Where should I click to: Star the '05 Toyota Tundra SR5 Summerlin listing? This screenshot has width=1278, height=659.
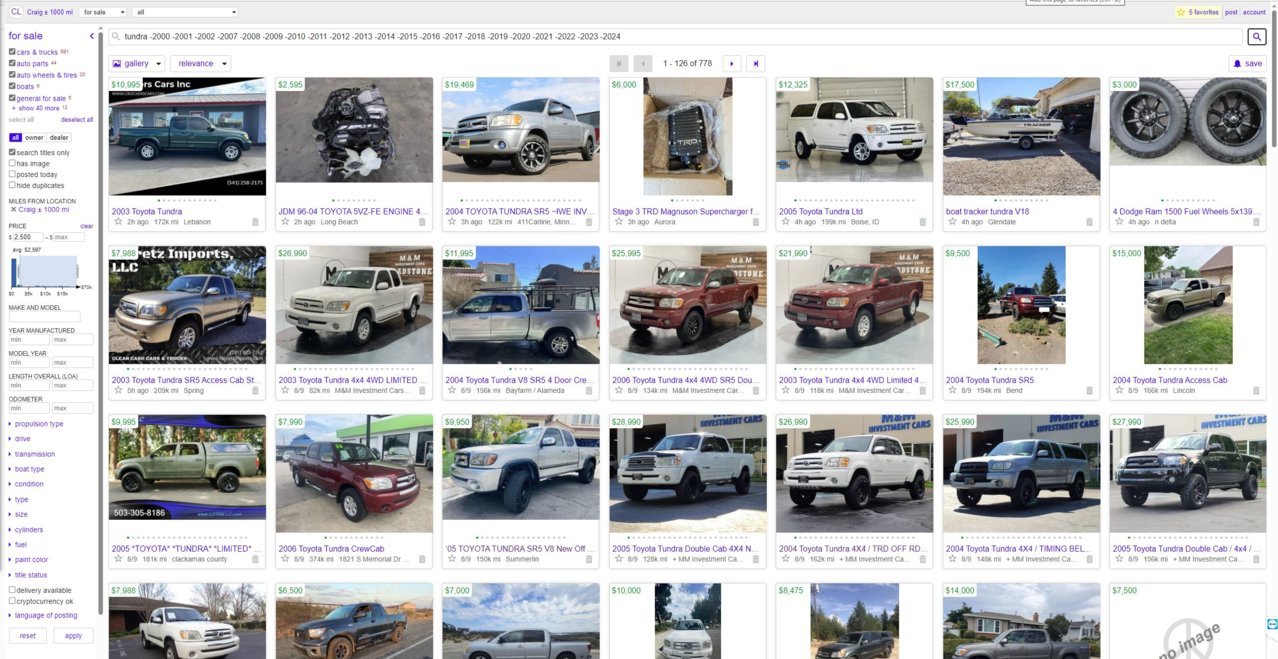tap(451, 559)
